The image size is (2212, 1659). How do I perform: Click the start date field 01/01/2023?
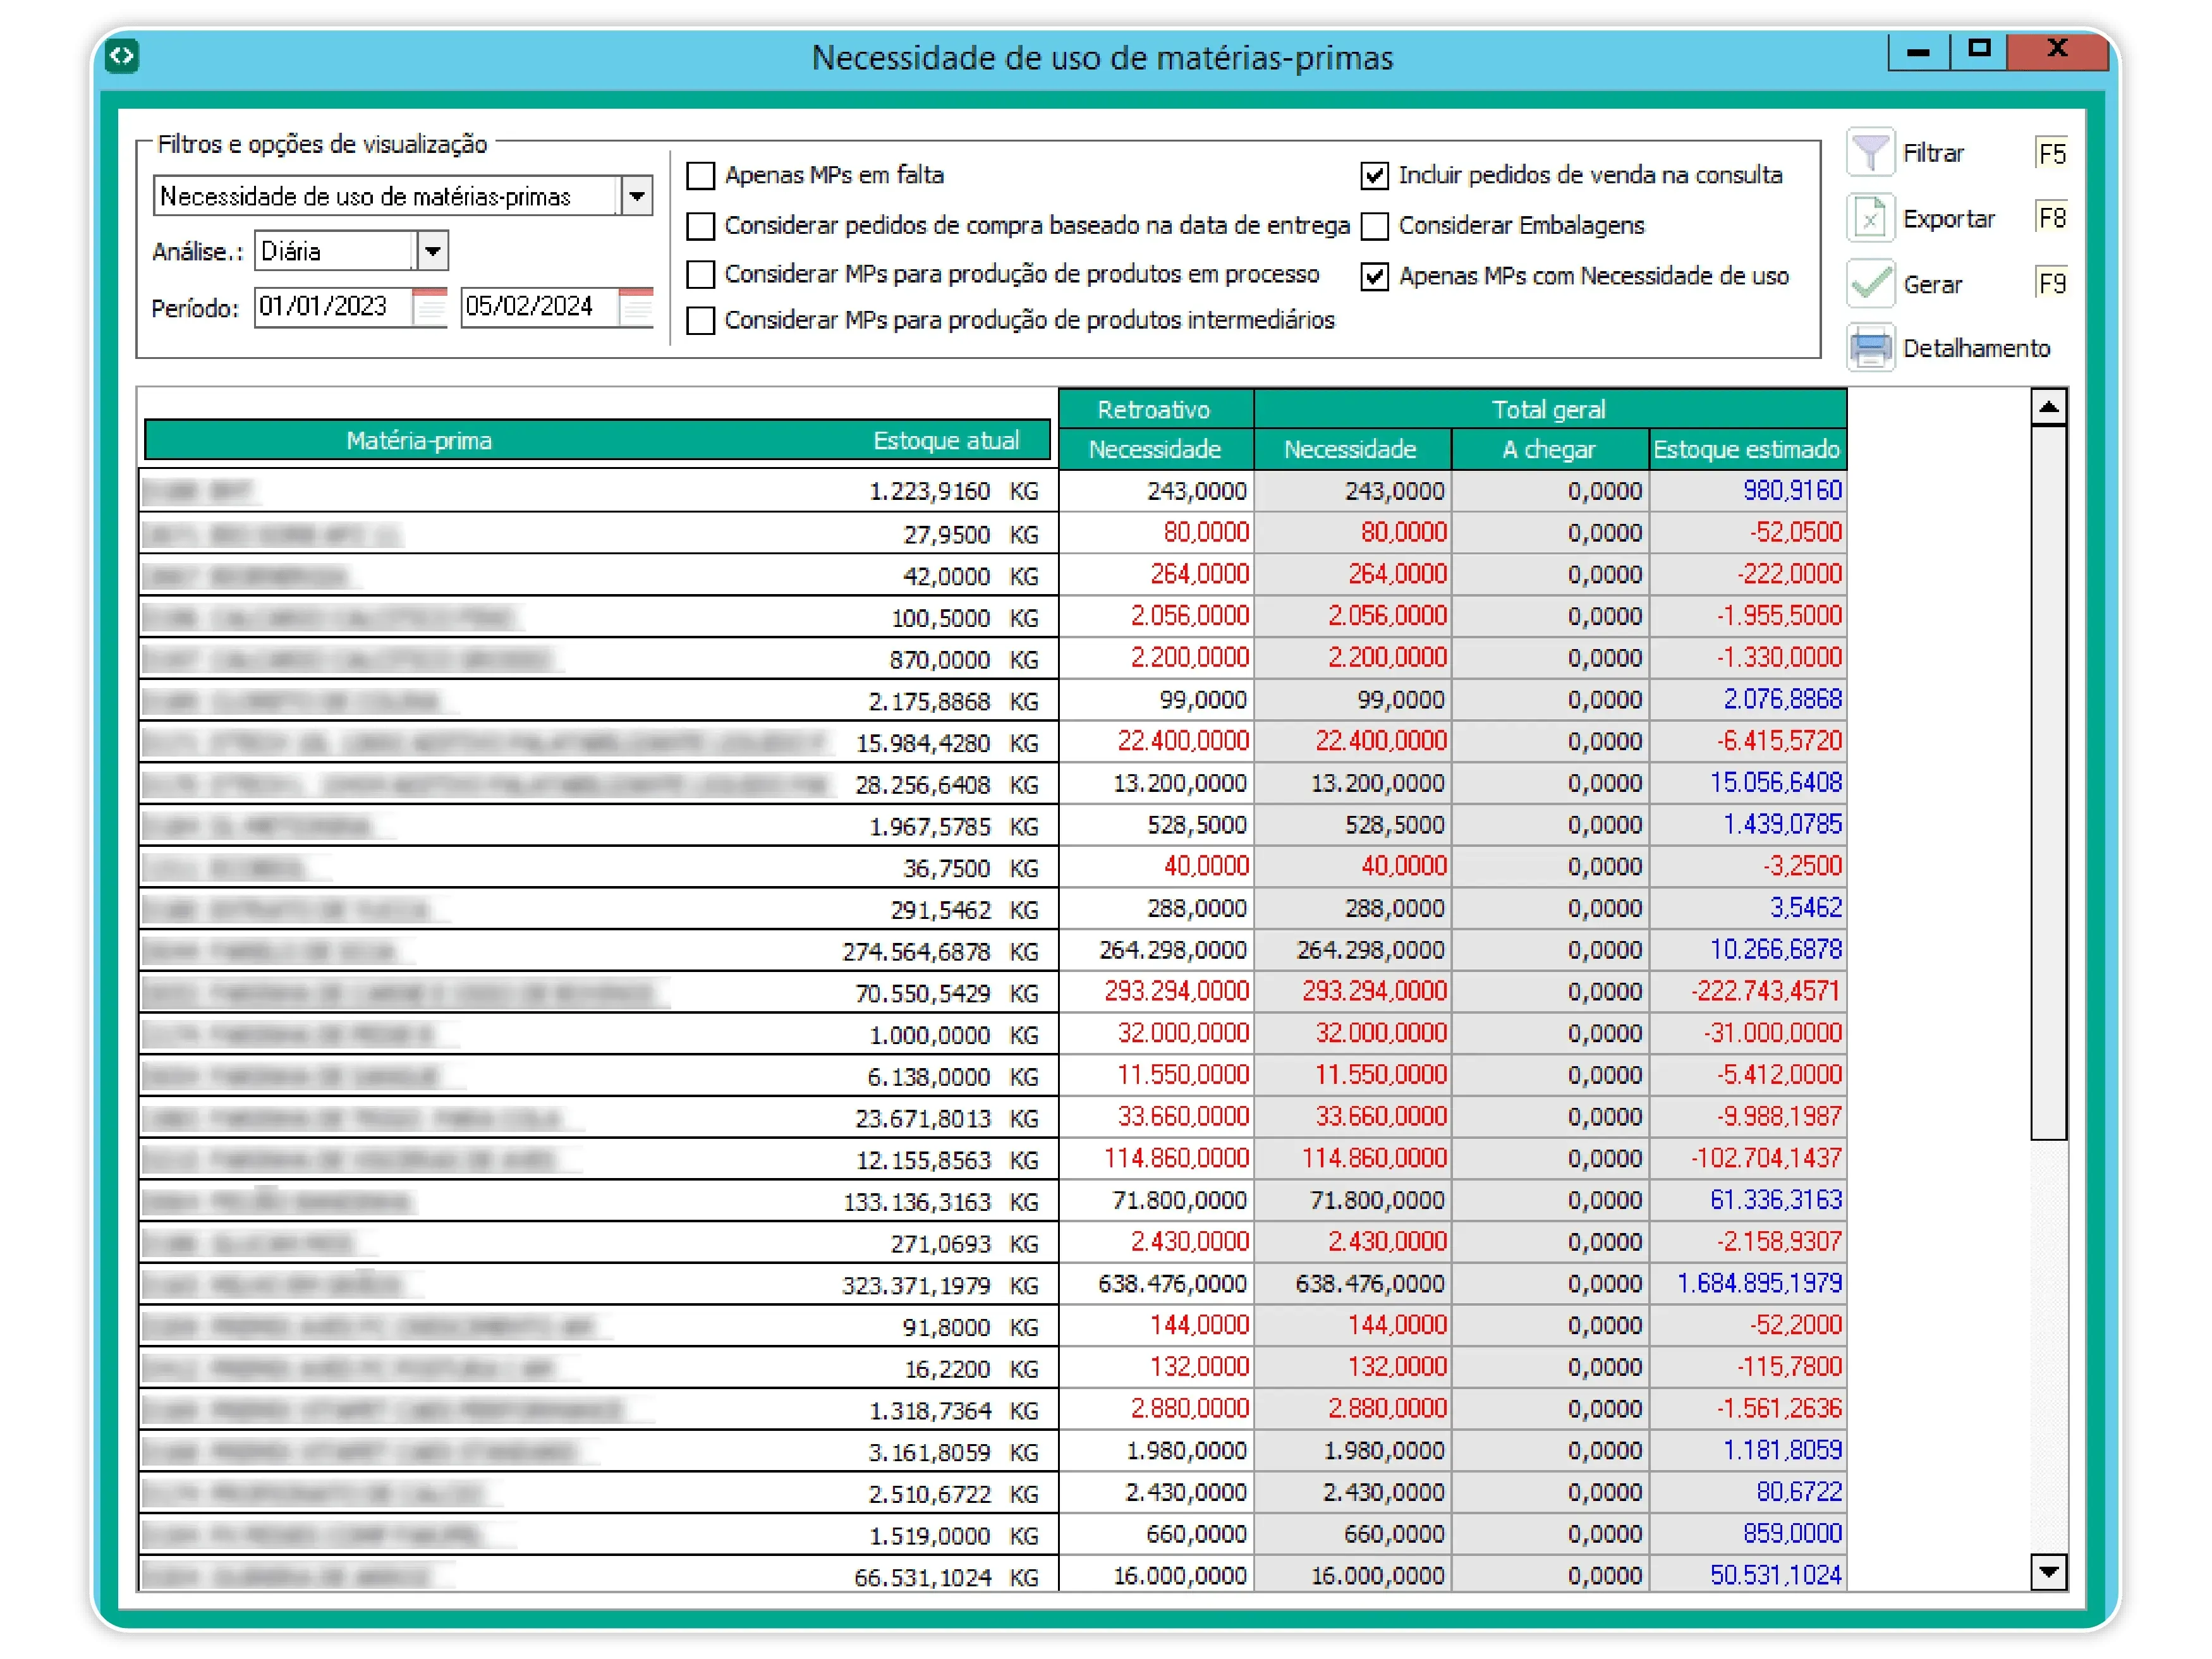[332, 306]
